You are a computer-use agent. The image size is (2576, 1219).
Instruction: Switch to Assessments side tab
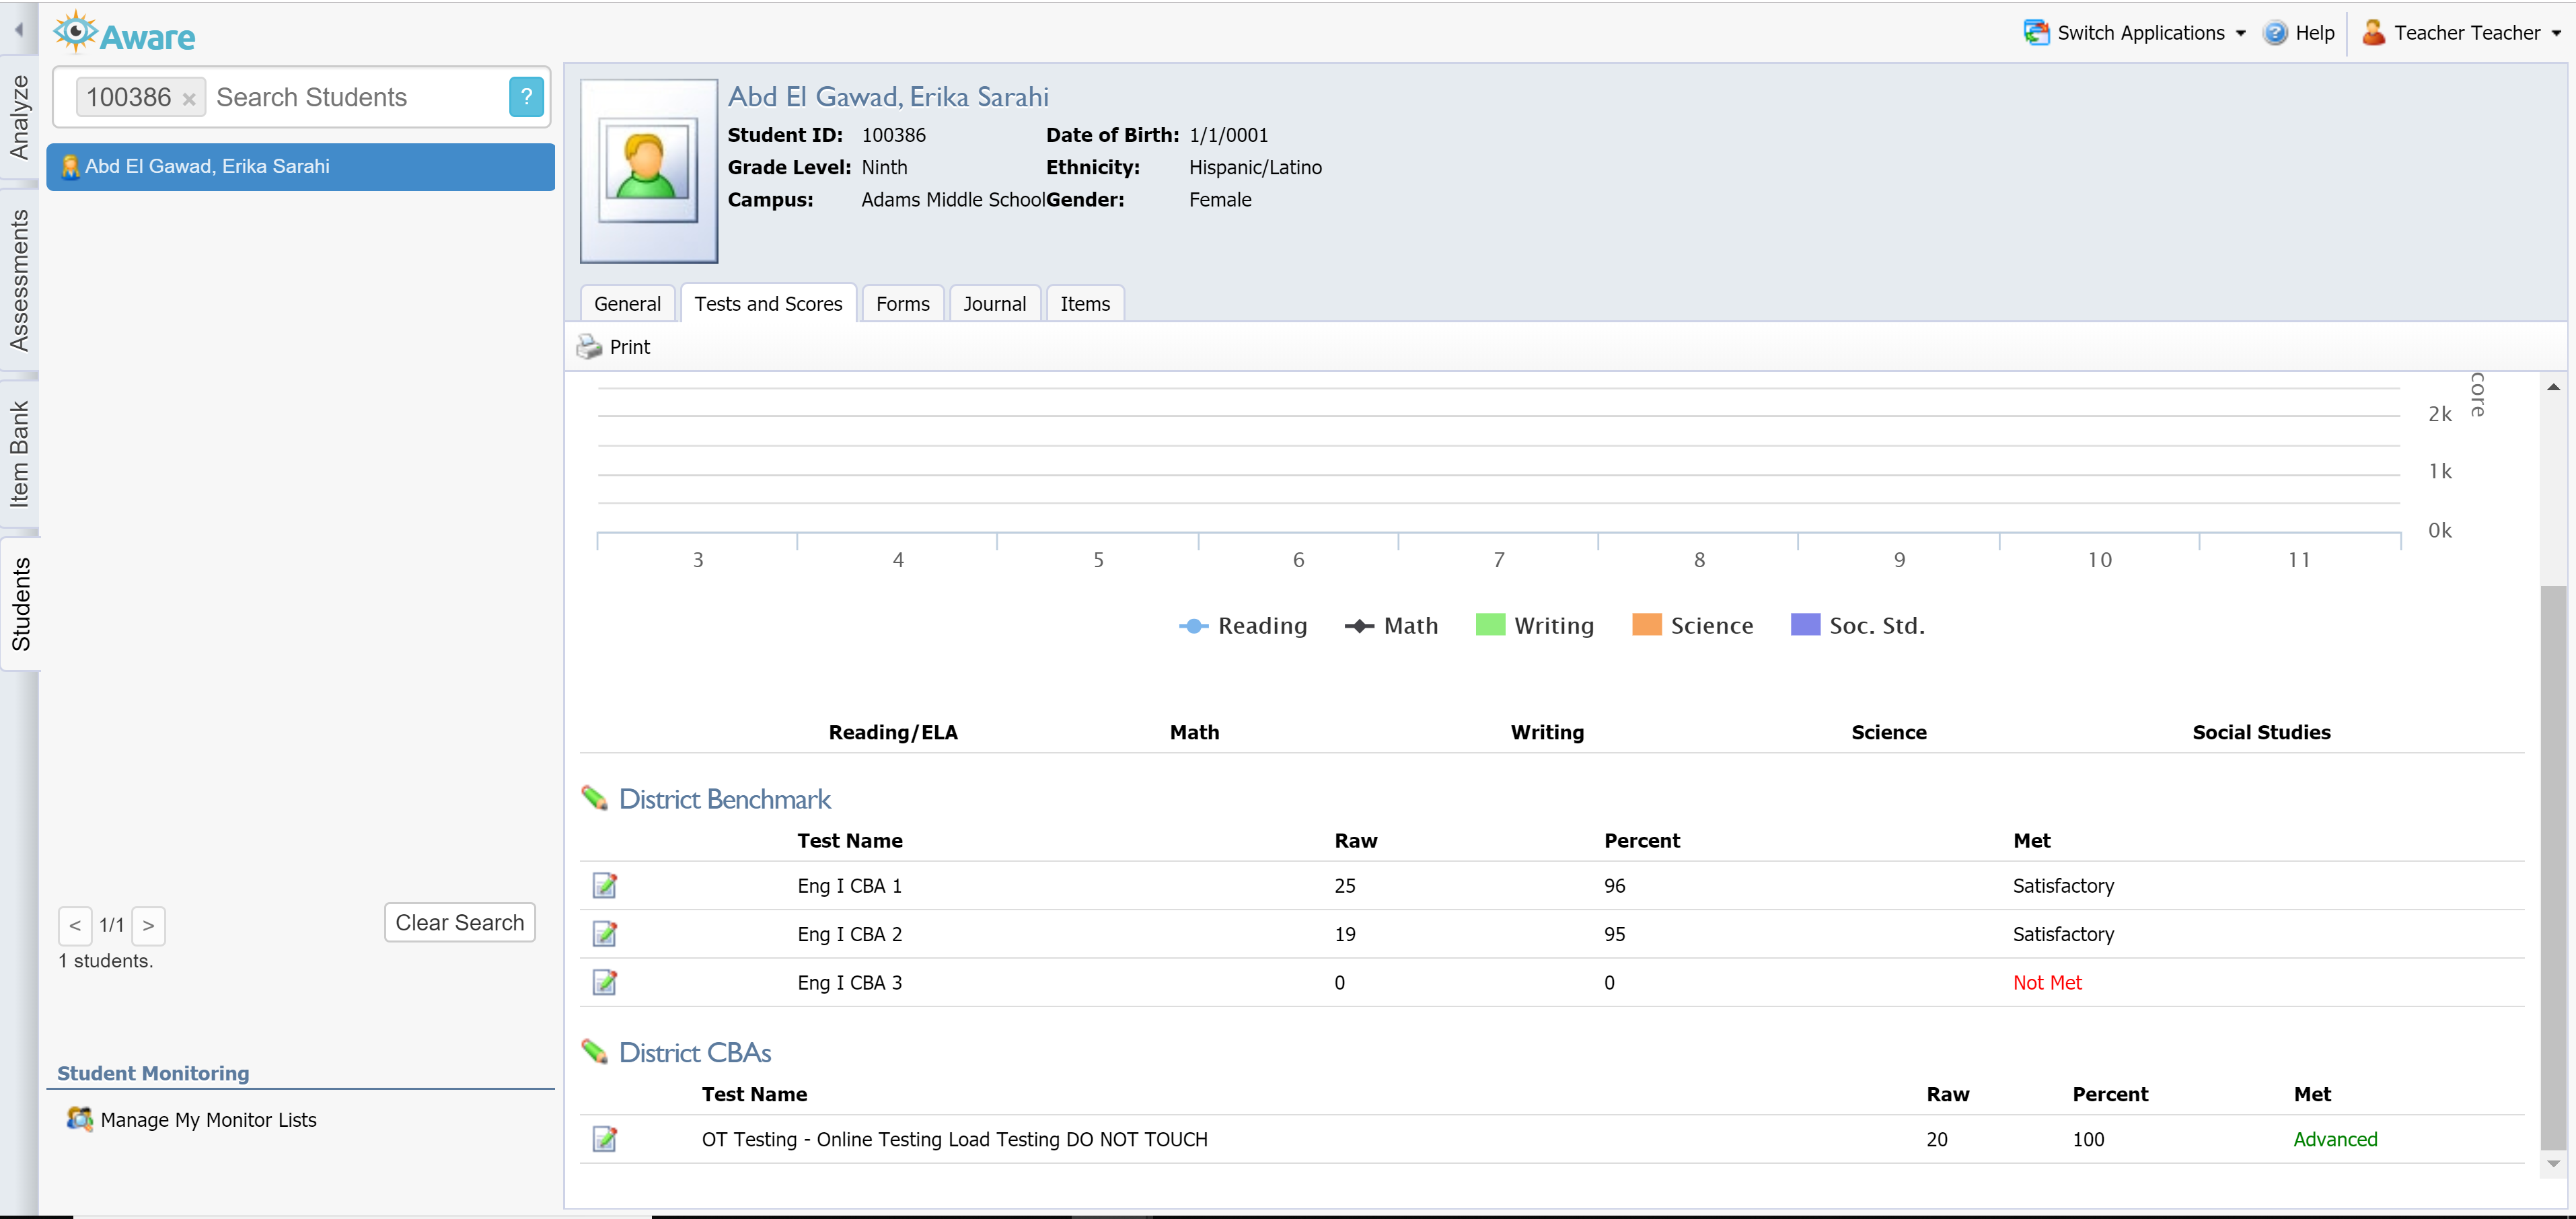pyautogui.click(x=19, y=281)
